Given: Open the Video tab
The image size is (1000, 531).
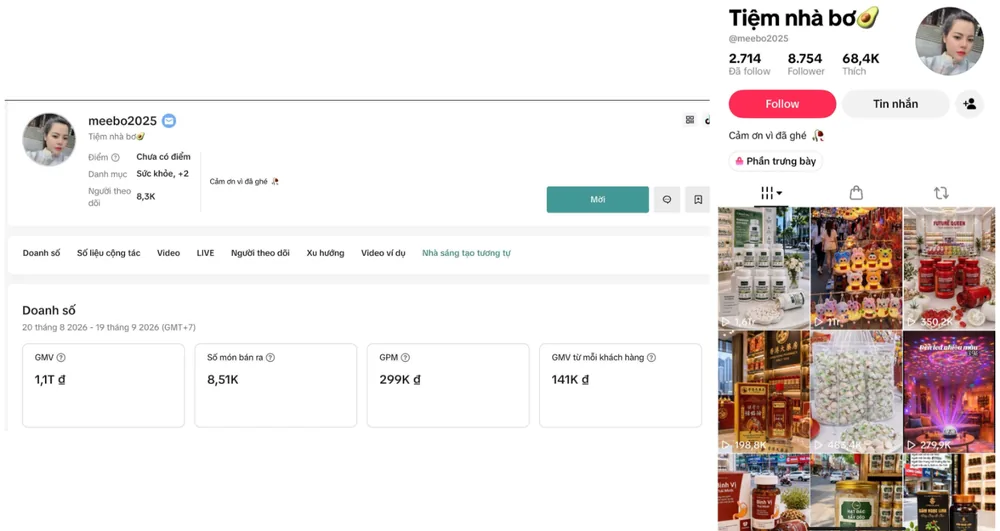Looking at the screenshot, I should tap(168, 253).
